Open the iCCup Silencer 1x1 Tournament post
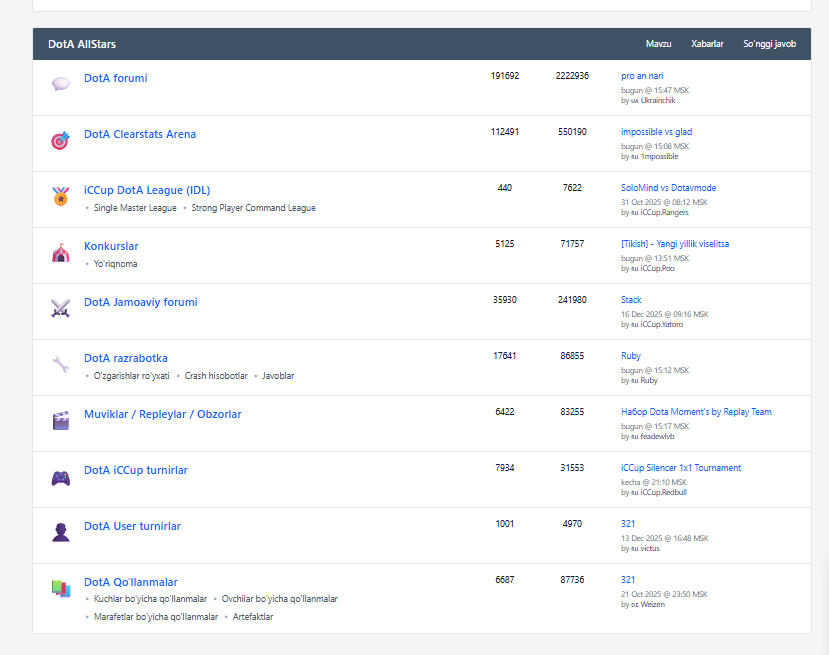Image resolution: width=829 pixels, height=655 pixels. [680, 468]
